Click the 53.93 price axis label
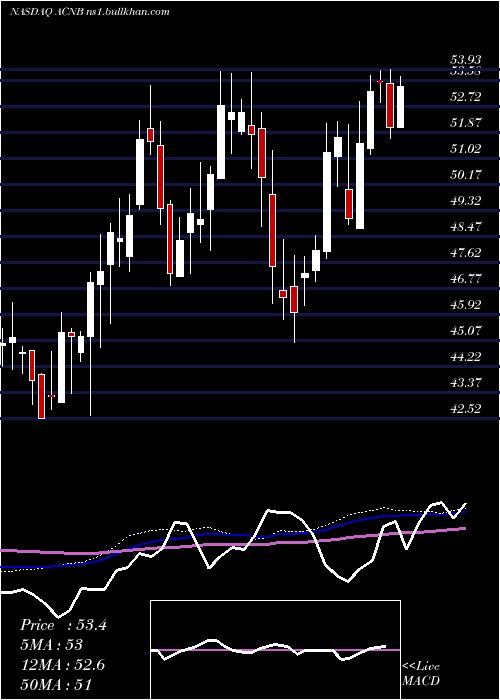This screenshot has width=500, height=700. pos(466,59)
